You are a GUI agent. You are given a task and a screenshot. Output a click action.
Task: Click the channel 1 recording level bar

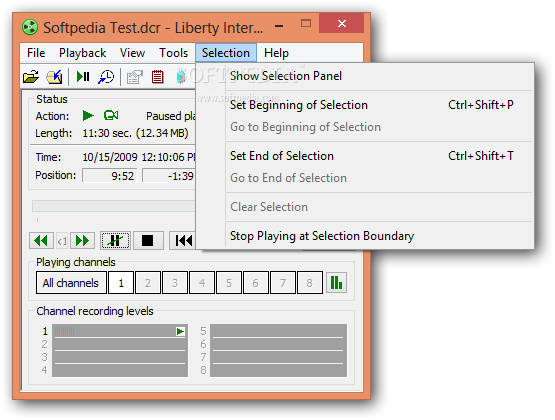pyautogui.click(x=120, y=331)
